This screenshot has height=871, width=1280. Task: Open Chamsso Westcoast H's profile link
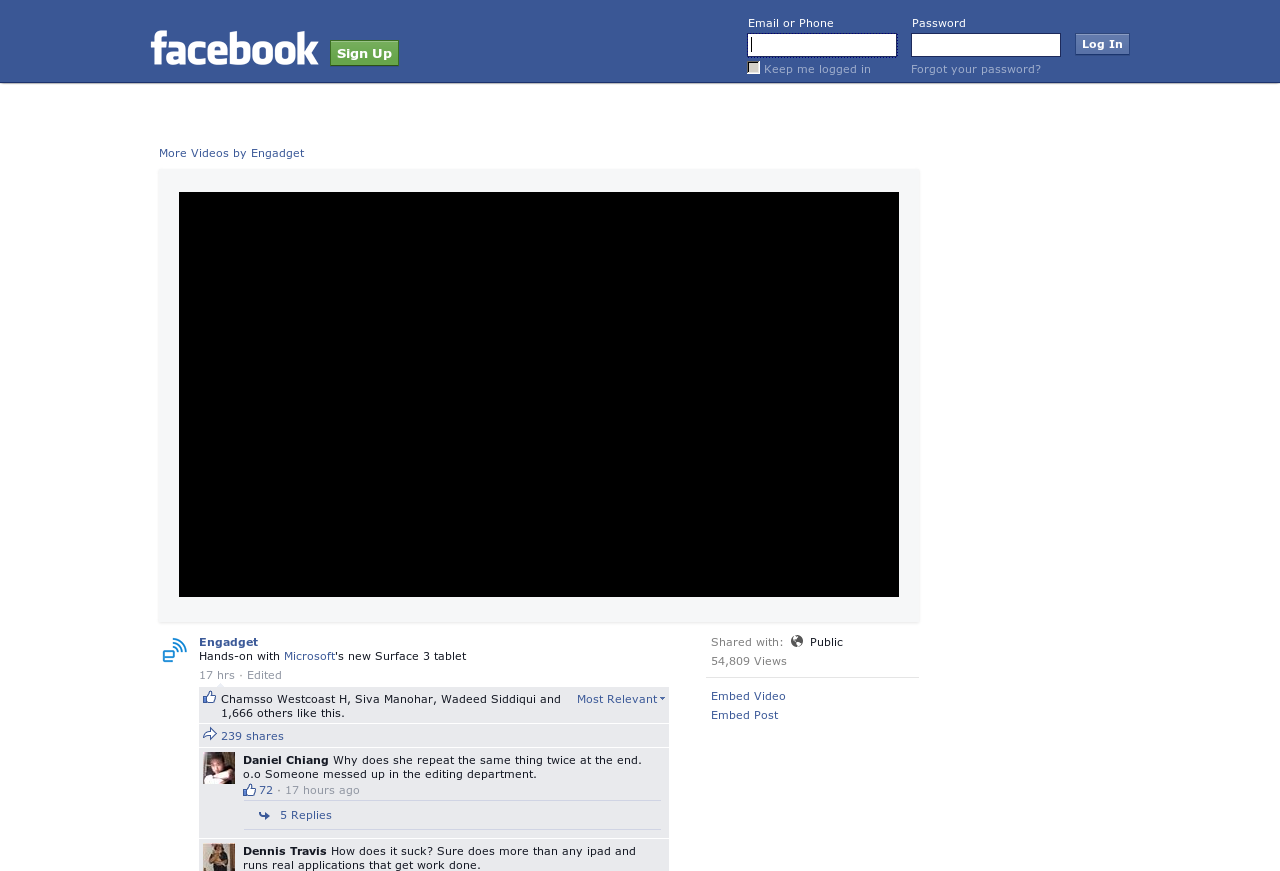click(284, 699)
